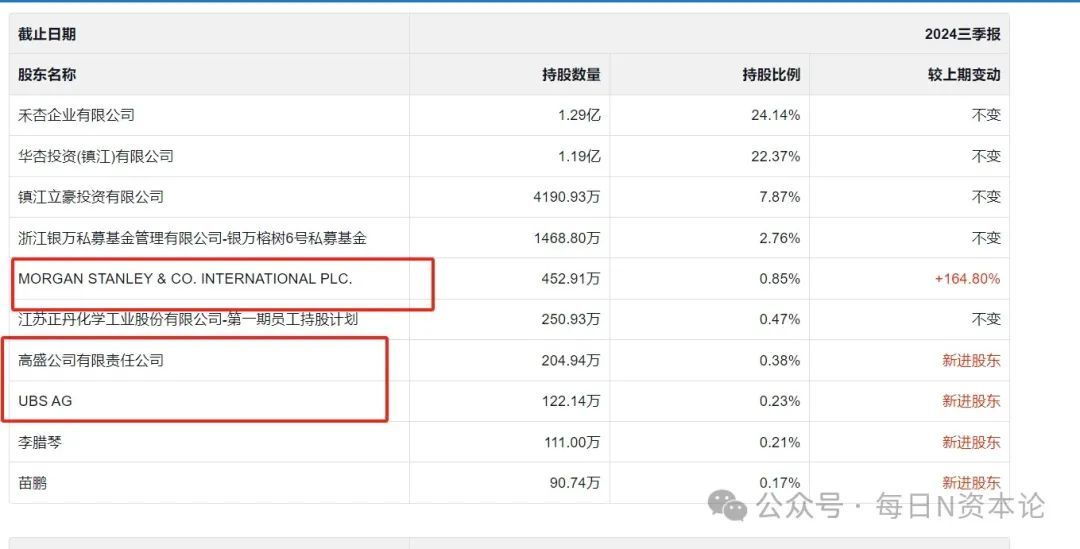Image resolution: width=1080 pixels, height=549 pixels.
Task: Open MORGAN STANLEY & CO. INTERNATIONAL PLC.
Action: pos(185,279)
